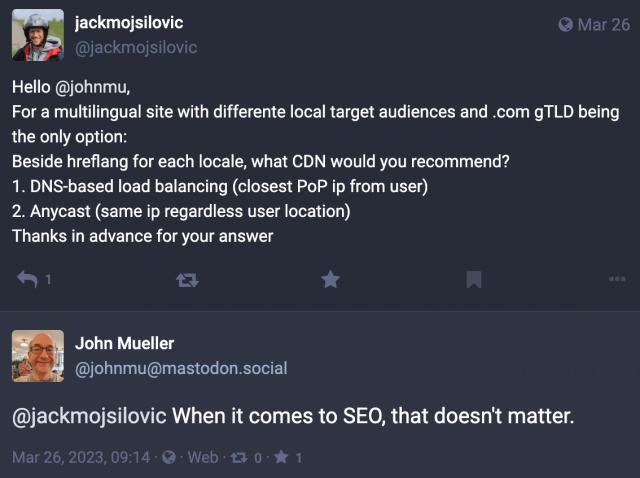The image size is (640, 478).
Task: Click the @johnmu@mastodon.social handle
Action: click(x=181, y=368)
